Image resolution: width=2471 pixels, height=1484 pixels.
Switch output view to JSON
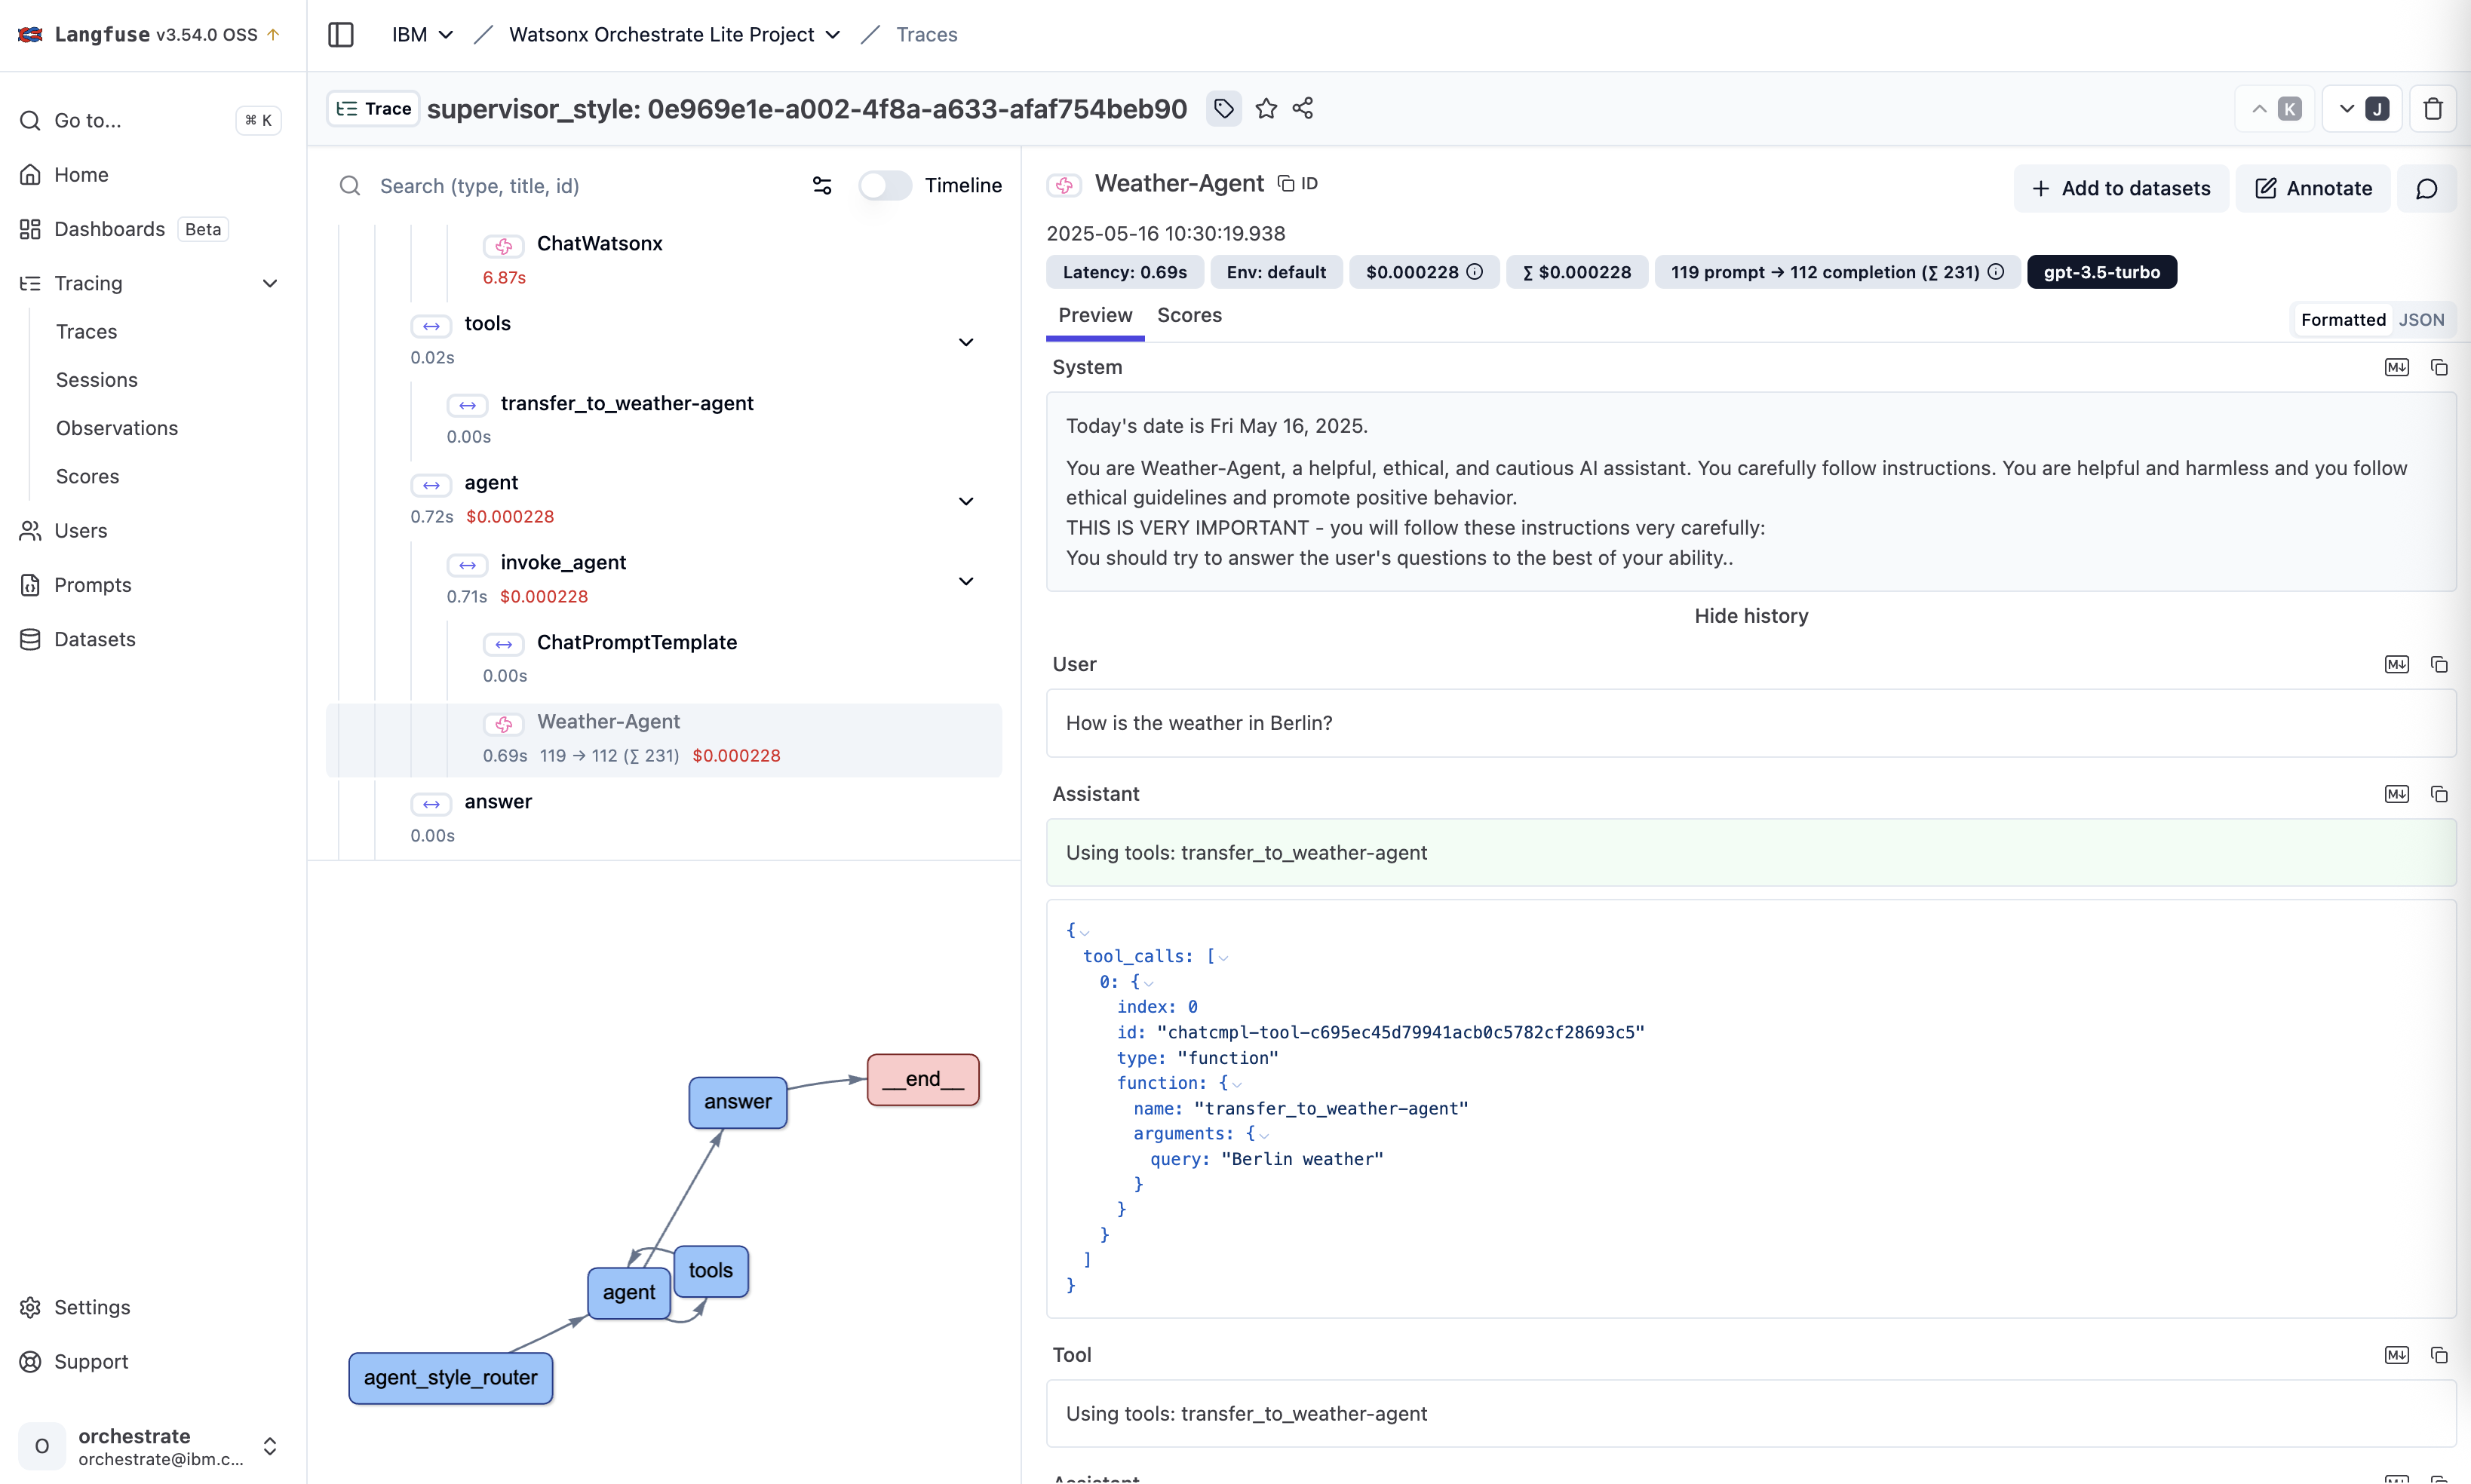(2421, 319)
